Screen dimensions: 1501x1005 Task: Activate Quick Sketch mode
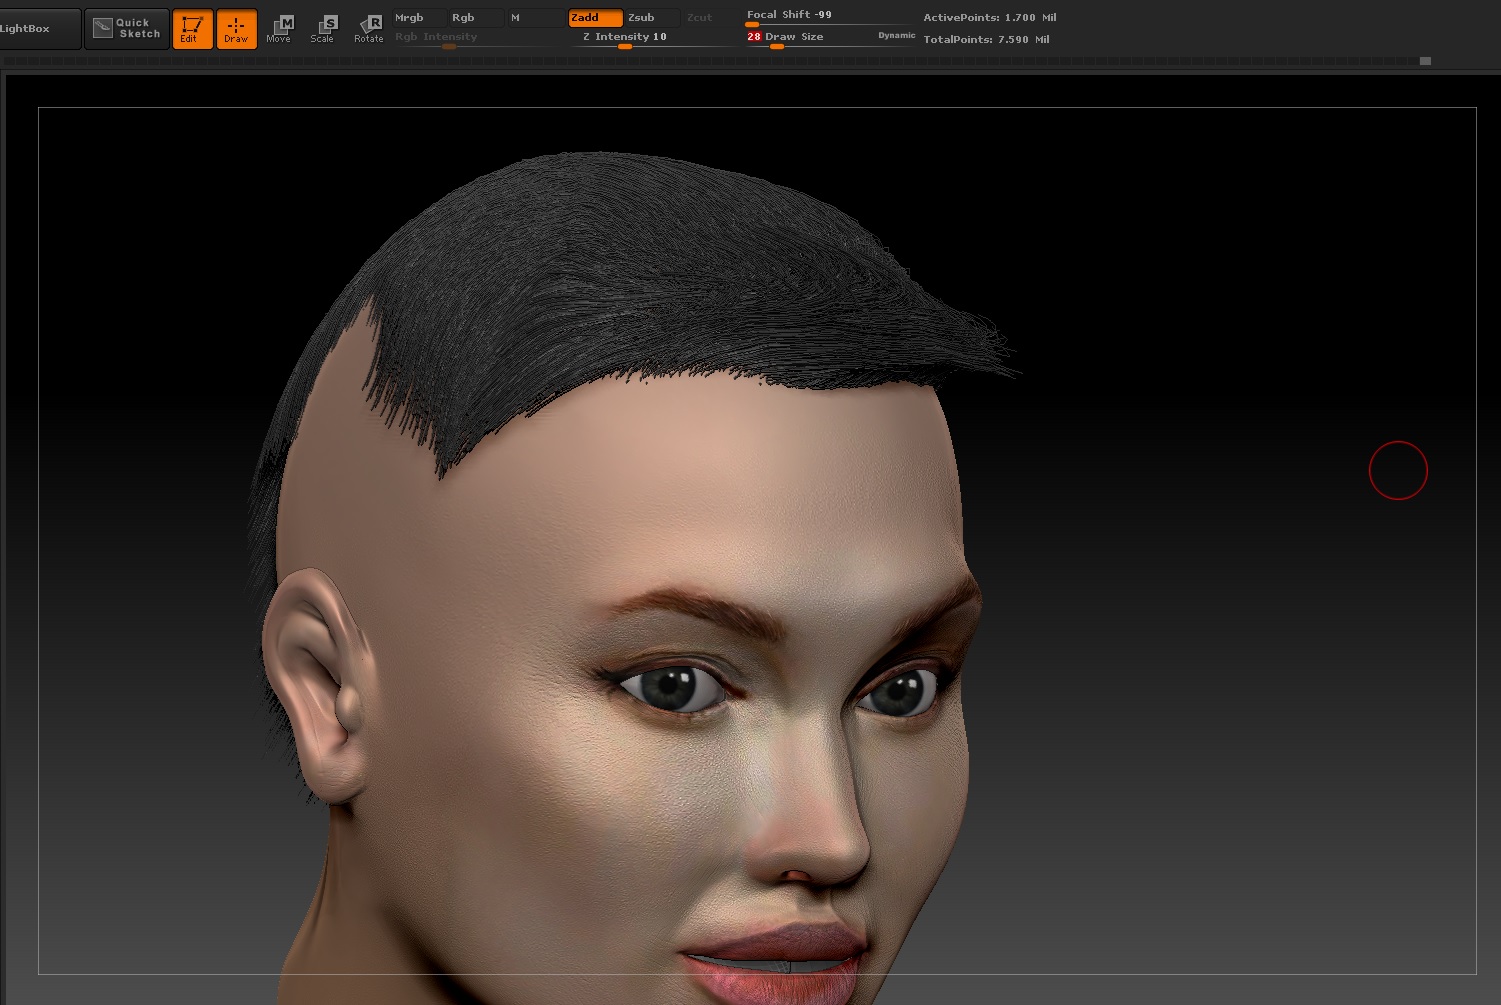point(127,29)
